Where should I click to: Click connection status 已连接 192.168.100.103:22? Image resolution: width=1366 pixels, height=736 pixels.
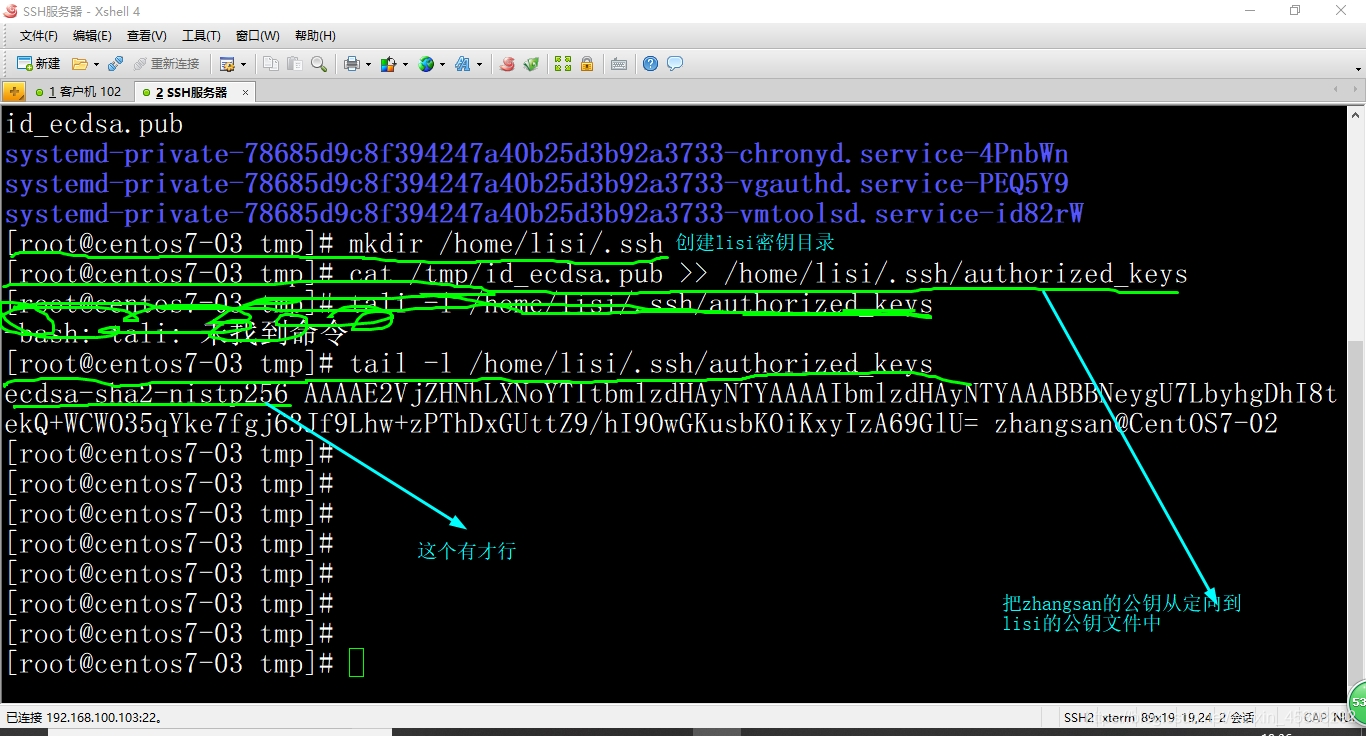[x=84, y=718]
